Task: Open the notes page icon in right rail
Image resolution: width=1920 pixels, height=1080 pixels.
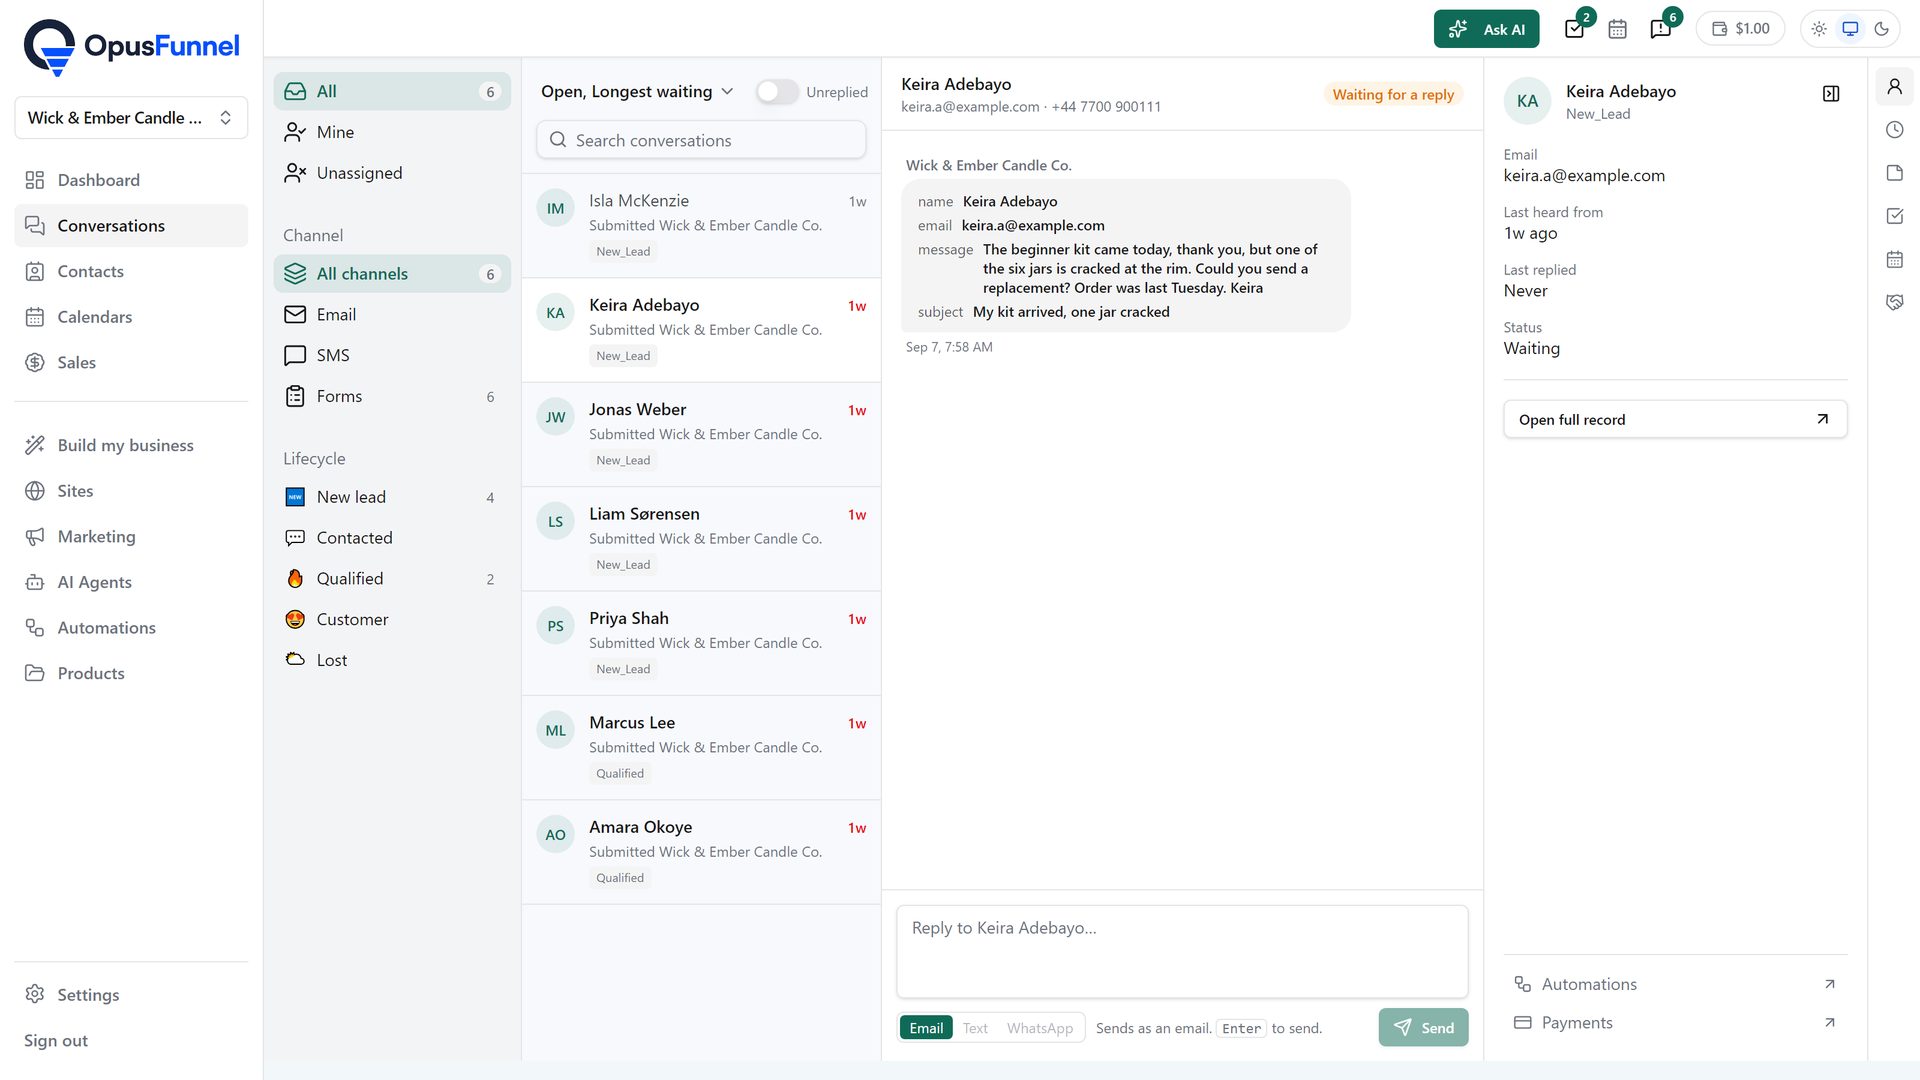Action: pos(1894,173)
